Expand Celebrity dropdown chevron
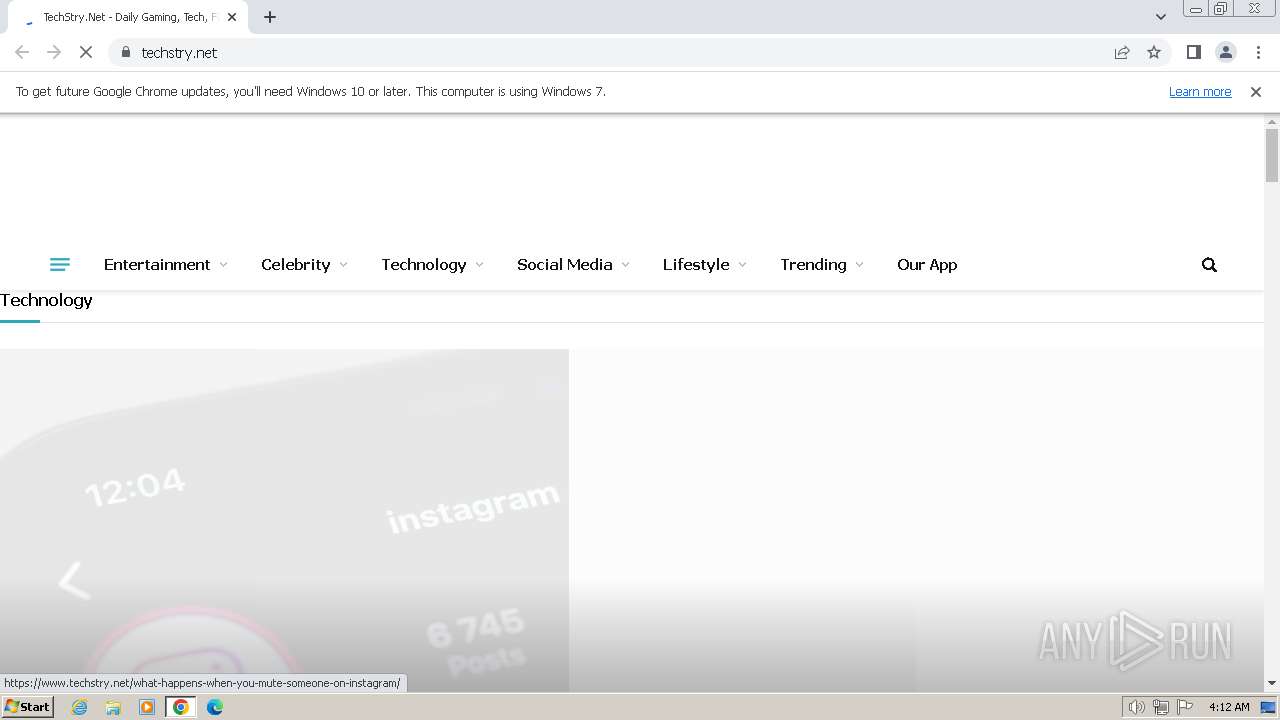Viewport: 1280px width, 720px height. point(343,265)
